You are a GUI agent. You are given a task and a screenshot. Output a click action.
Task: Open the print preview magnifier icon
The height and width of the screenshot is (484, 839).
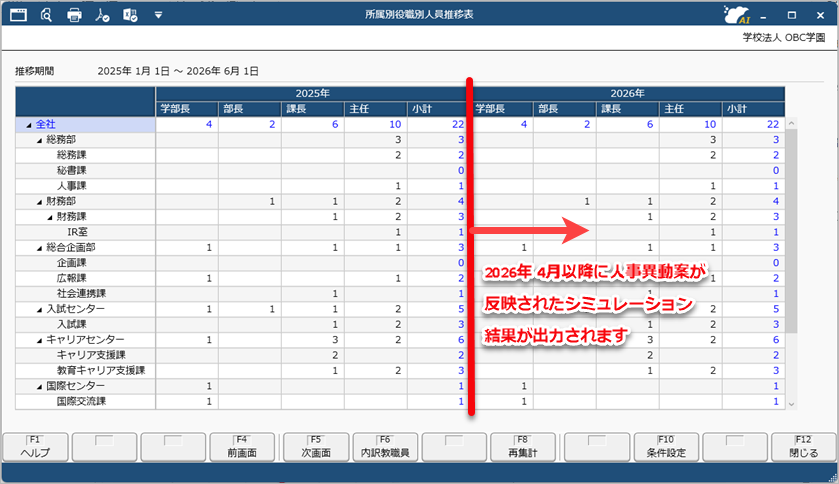pos(46,14)
